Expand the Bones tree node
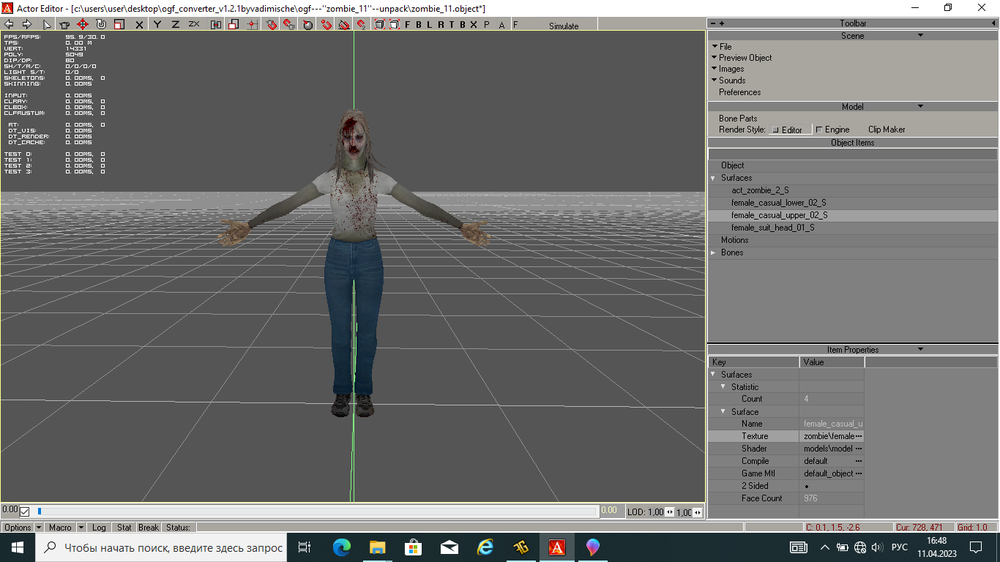Viewport: 1000px width, 562px height. tap(713, 253)
